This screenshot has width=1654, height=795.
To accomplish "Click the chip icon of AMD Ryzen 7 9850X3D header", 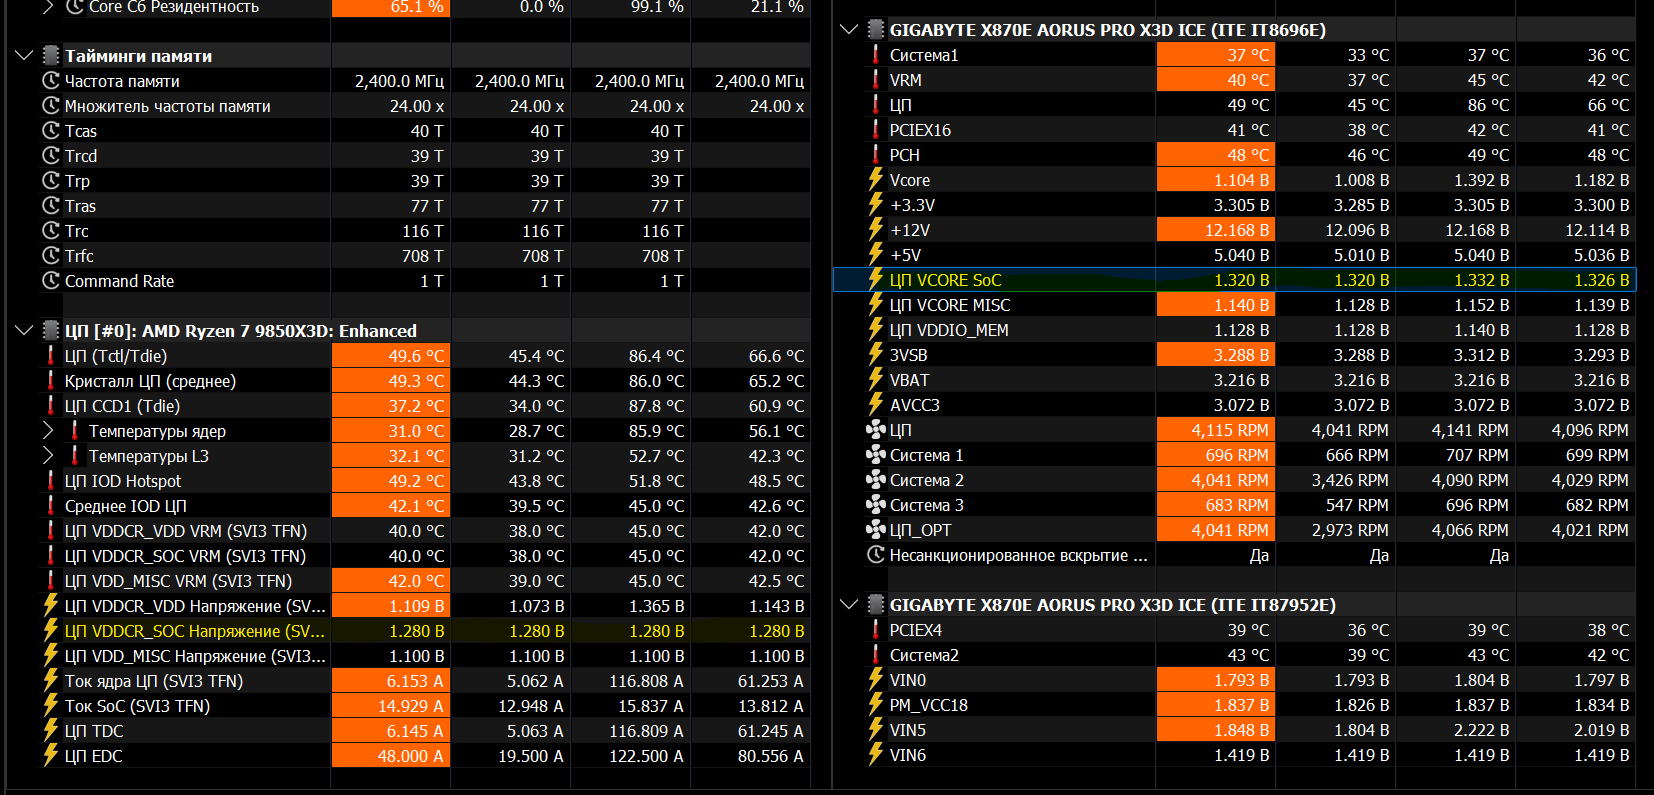I will (52, 331).
